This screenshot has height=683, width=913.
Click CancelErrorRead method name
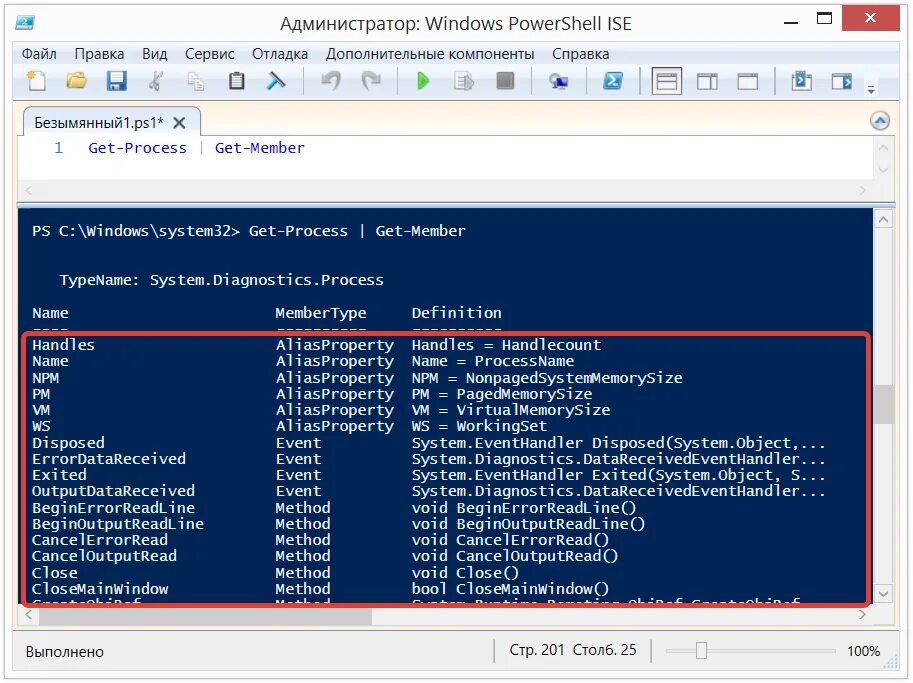point(100,540)
